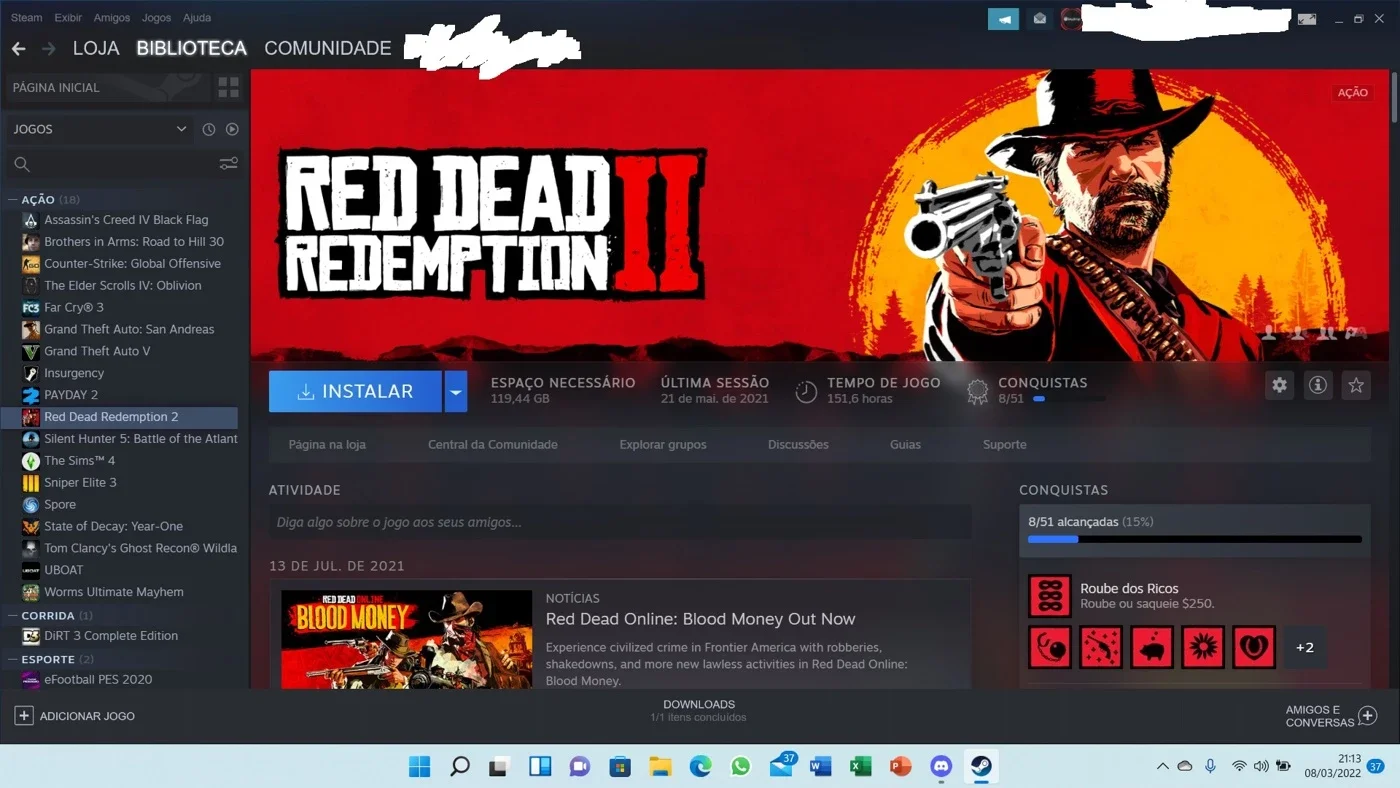The width and height of the screenshot is (1400, 788).
Task: Open WhatsApp from the taskbar
Action: coord(740,767)
